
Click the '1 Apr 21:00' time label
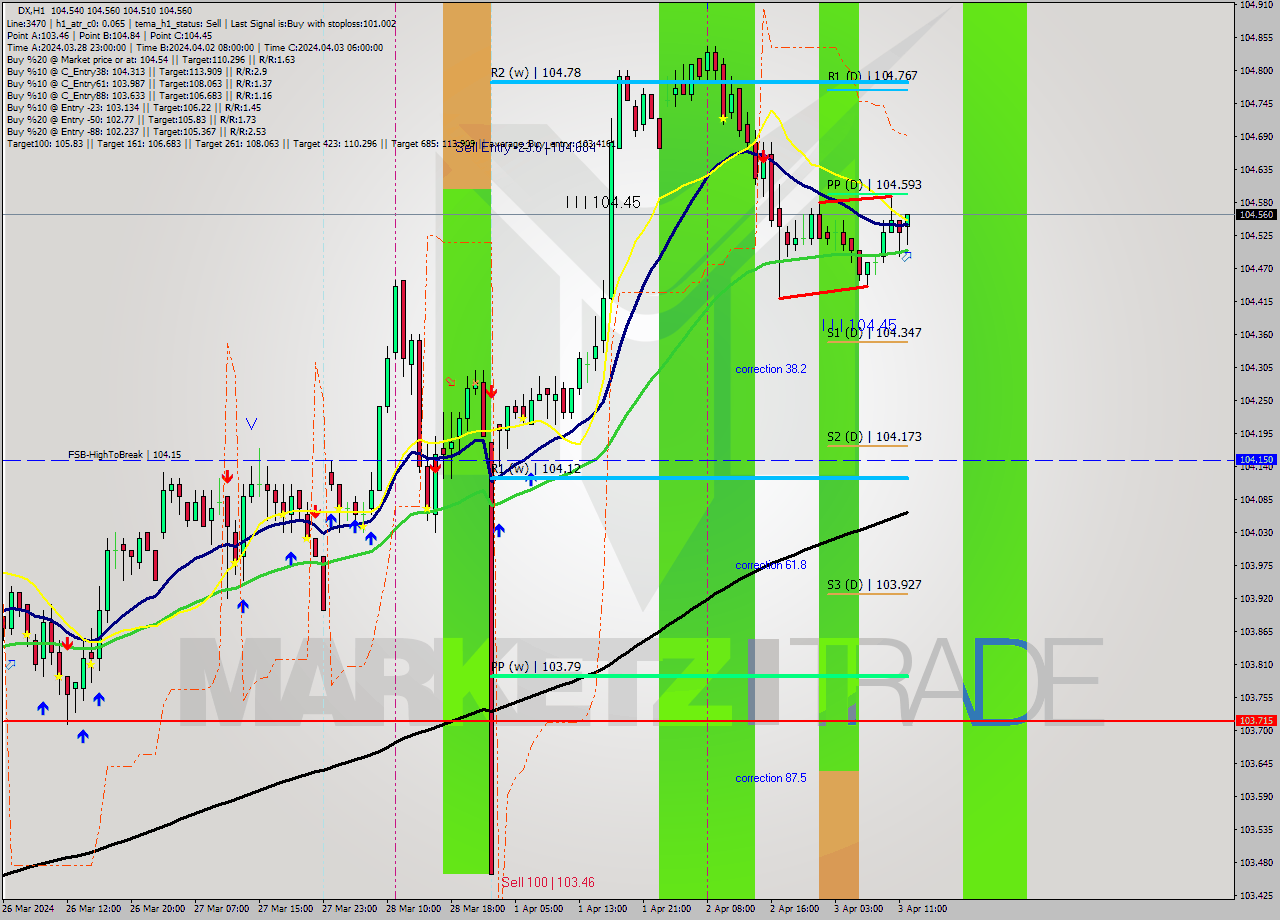(666, 909)
